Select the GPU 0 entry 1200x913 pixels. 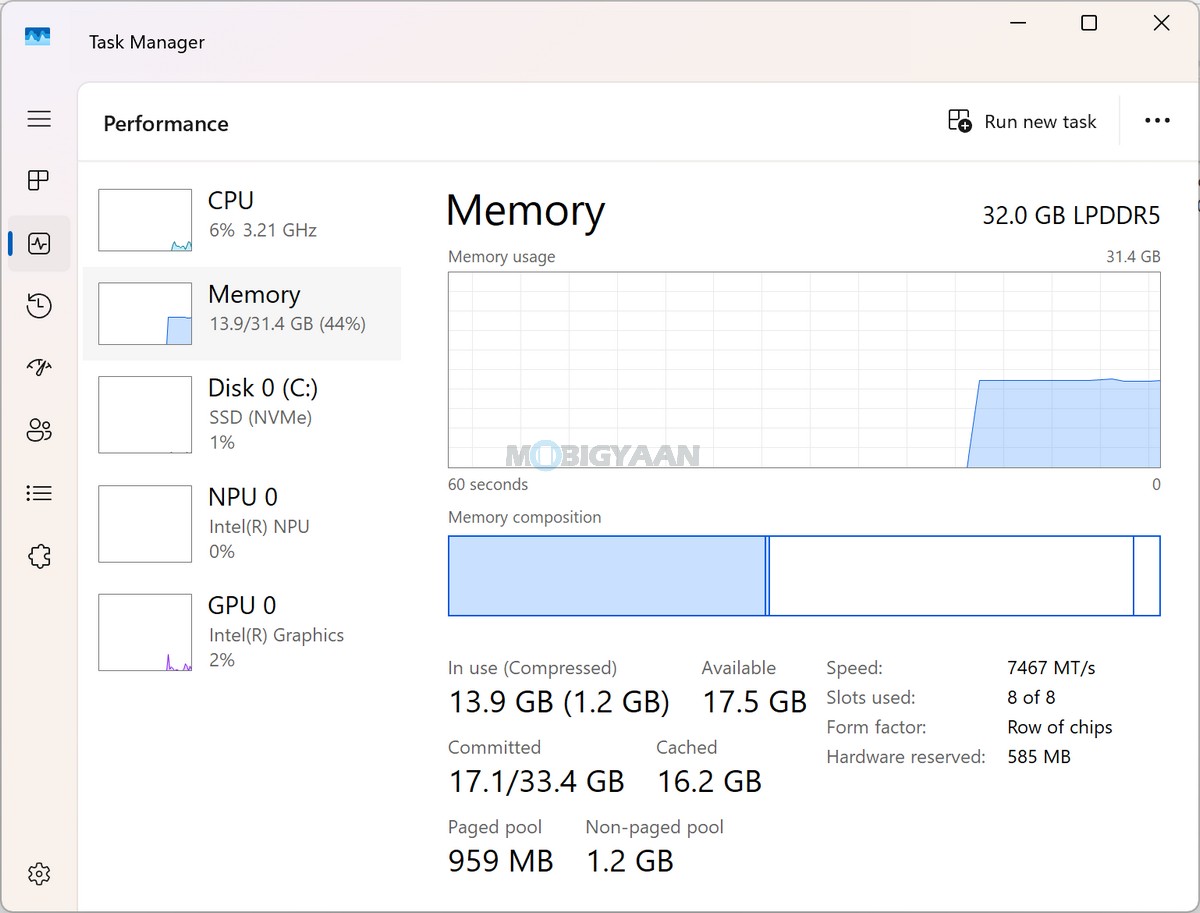[242, 632]
